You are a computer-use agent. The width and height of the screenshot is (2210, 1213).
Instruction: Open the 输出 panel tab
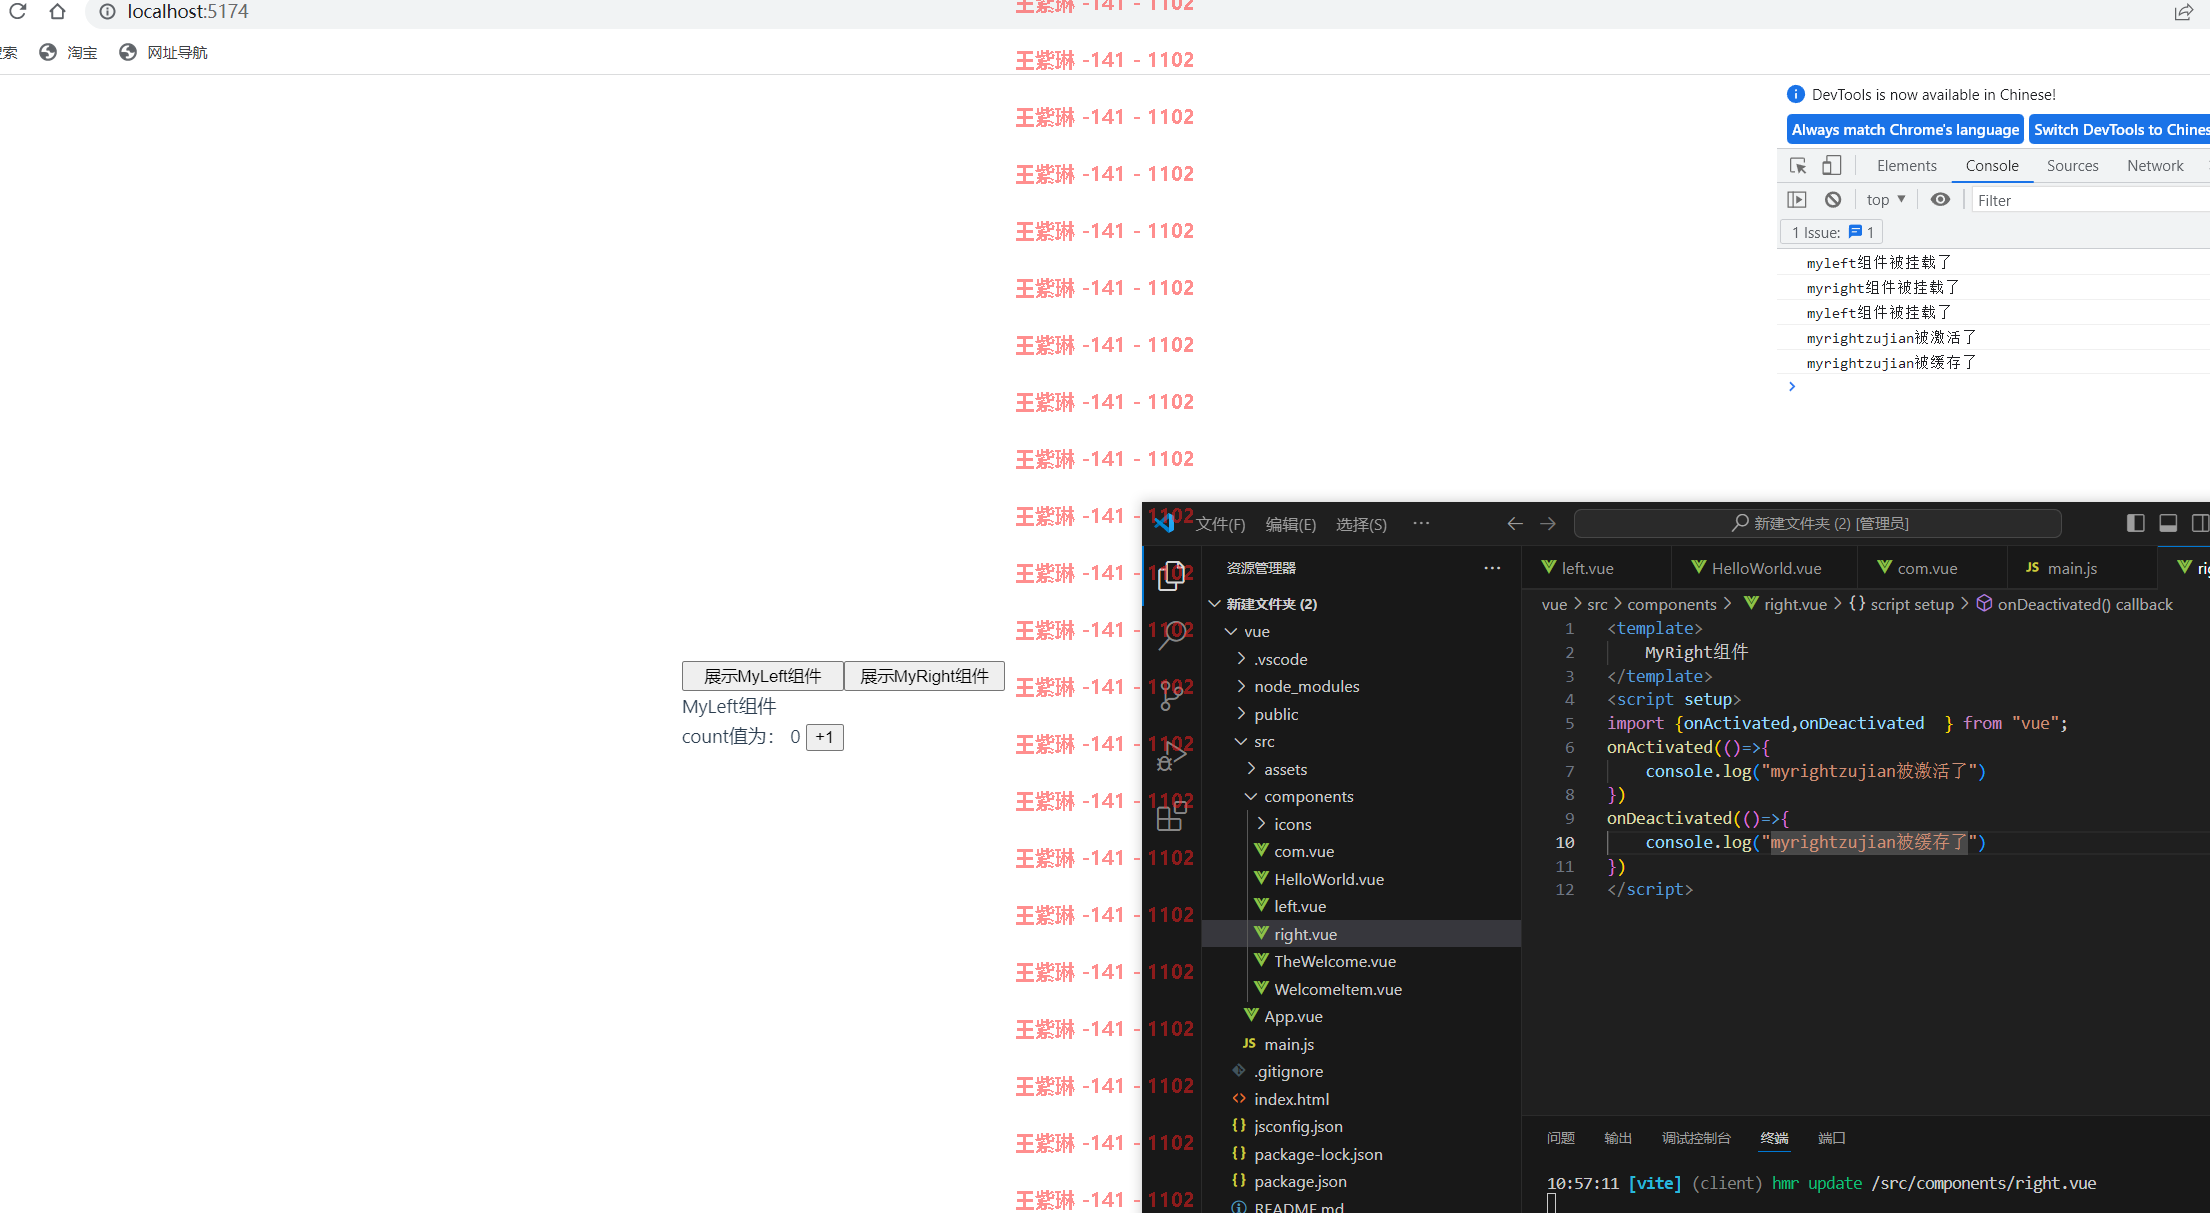pos(1618,1138)
